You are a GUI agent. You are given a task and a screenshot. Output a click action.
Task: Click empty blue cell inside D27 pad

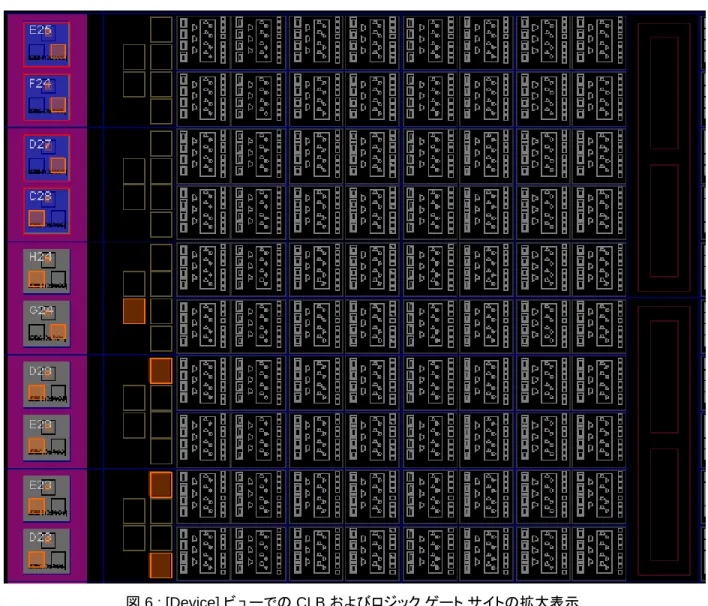37,165
